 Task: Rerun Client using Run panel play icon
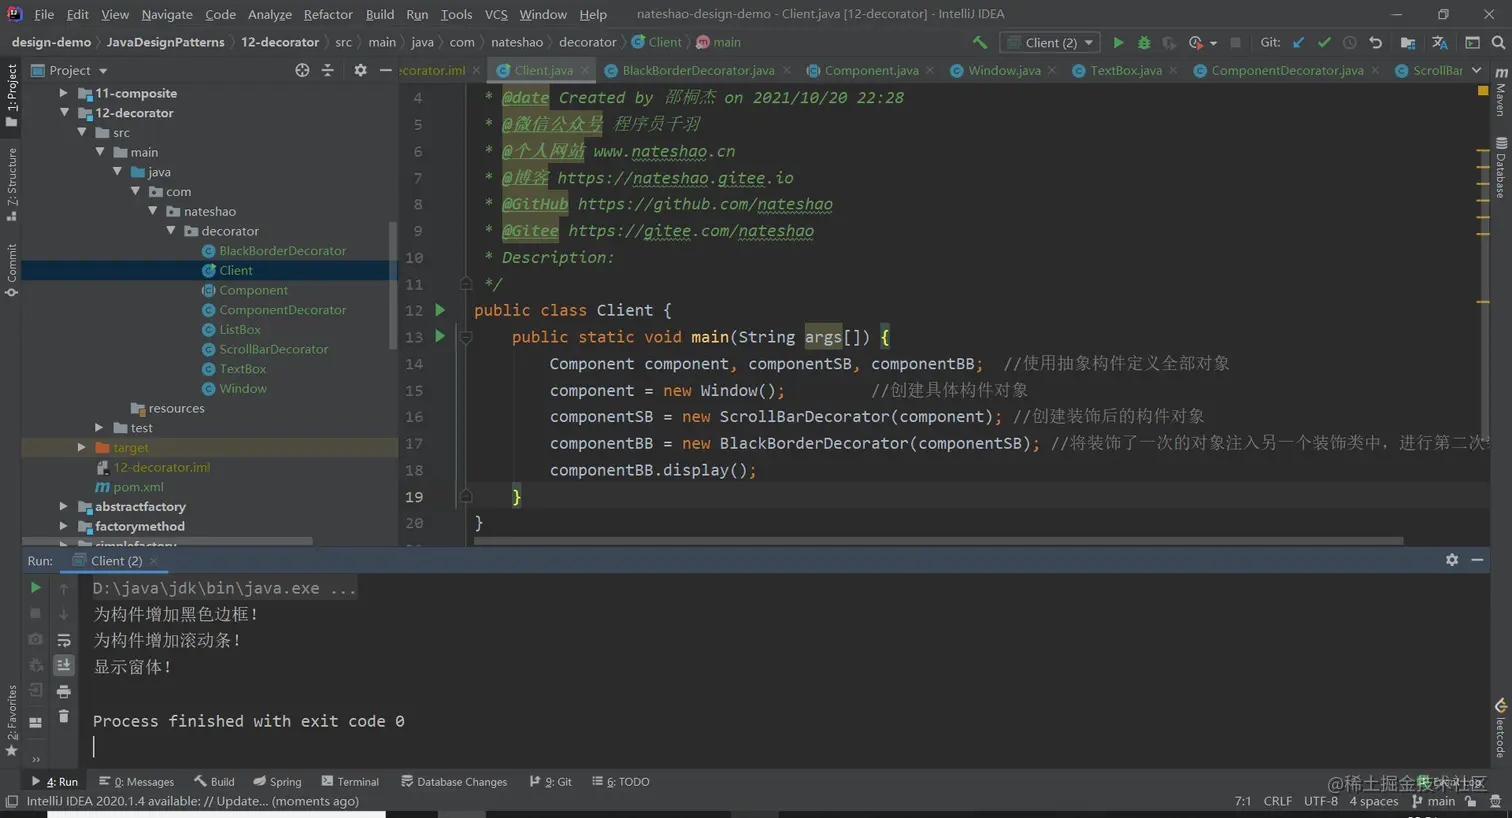[x=35, y=588]
